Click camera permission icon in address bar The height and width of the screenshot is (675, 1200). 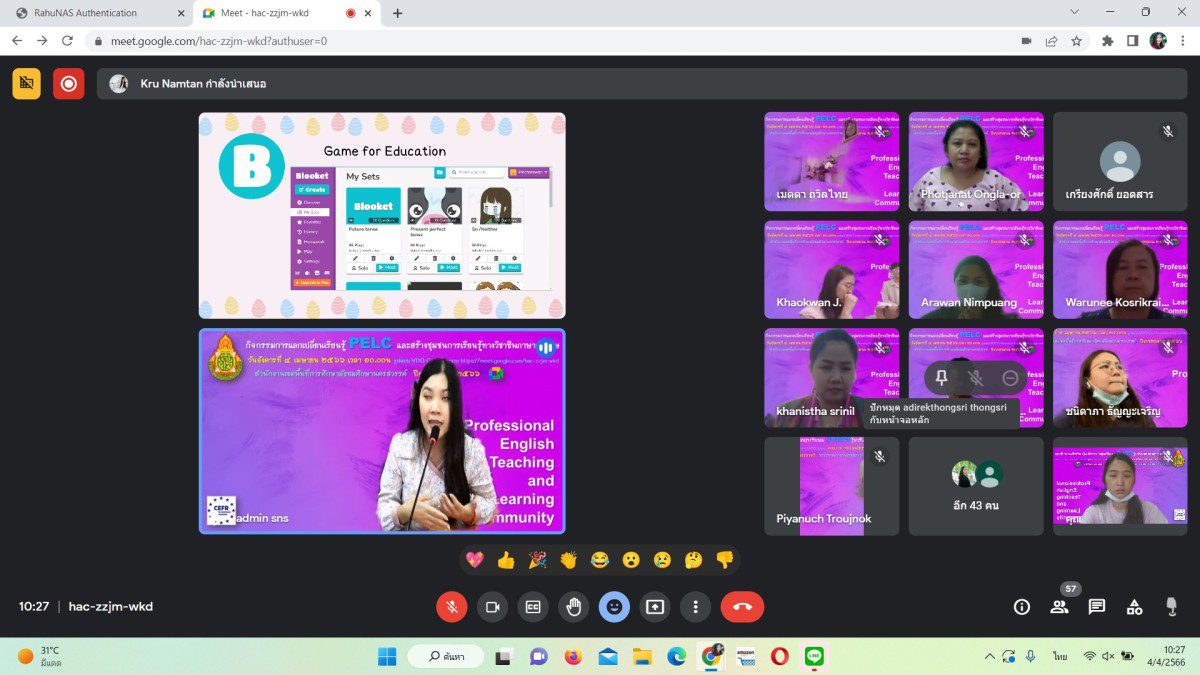[x=1026, y=41]
